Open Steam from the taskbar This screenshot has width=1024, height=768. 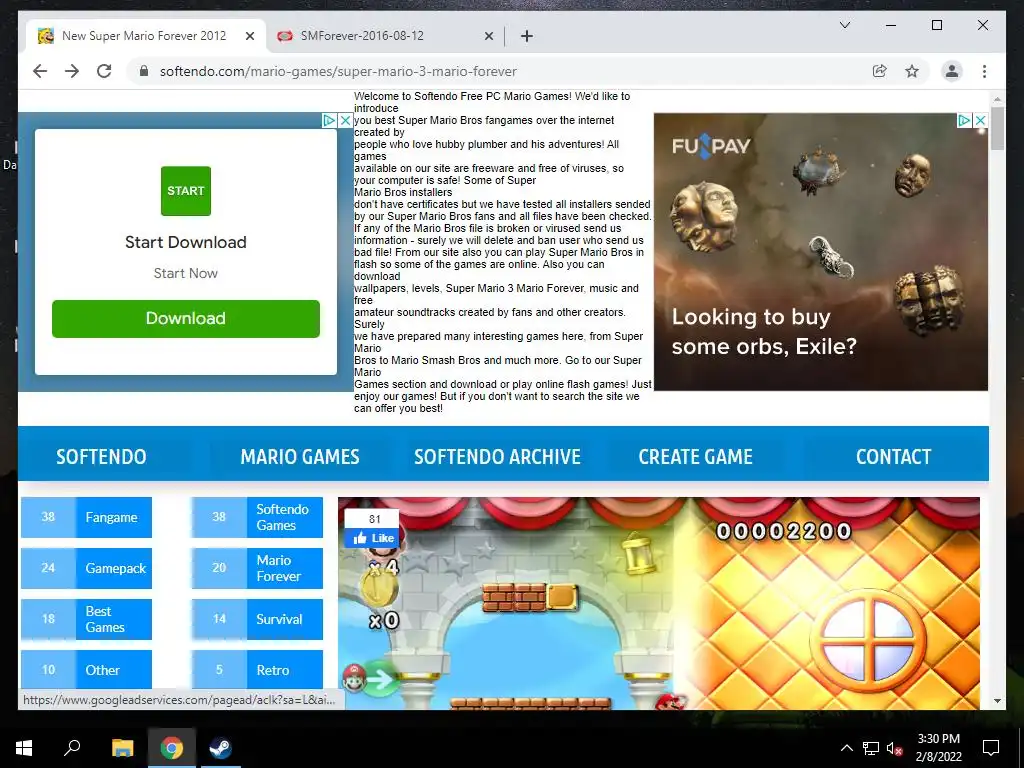(x=219, y=748)
